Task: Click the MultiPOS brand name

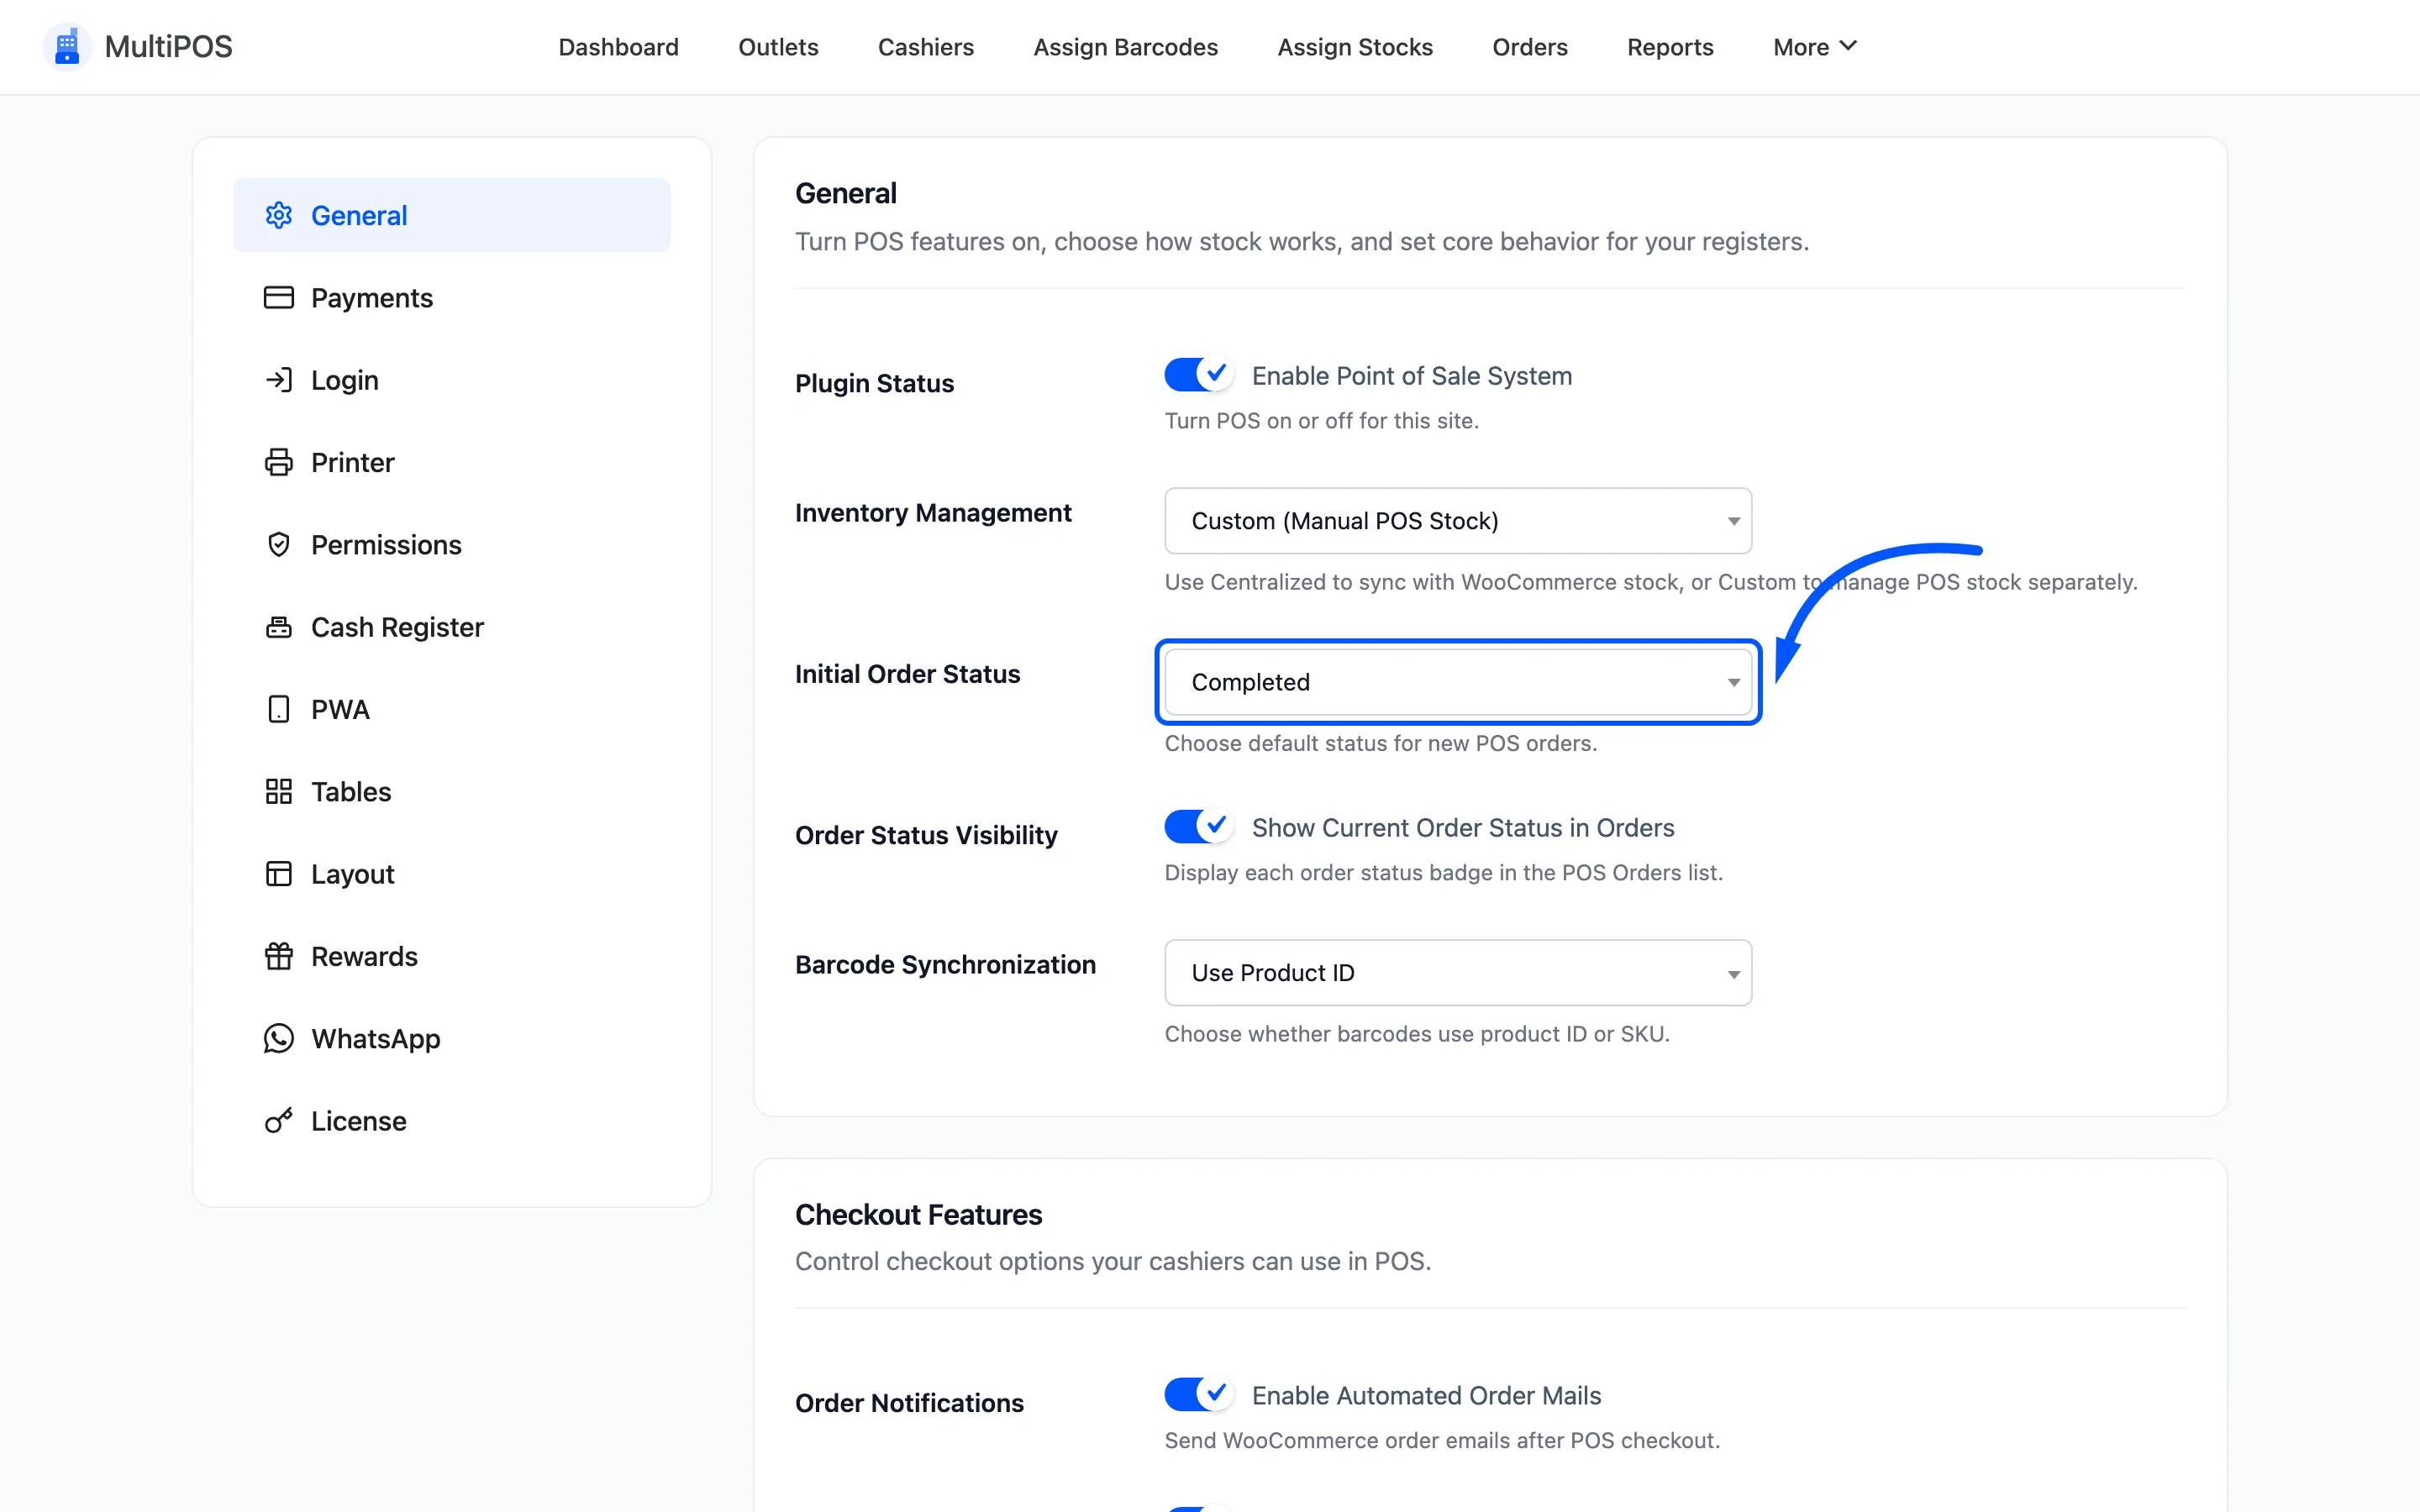Action: [168, 47]
